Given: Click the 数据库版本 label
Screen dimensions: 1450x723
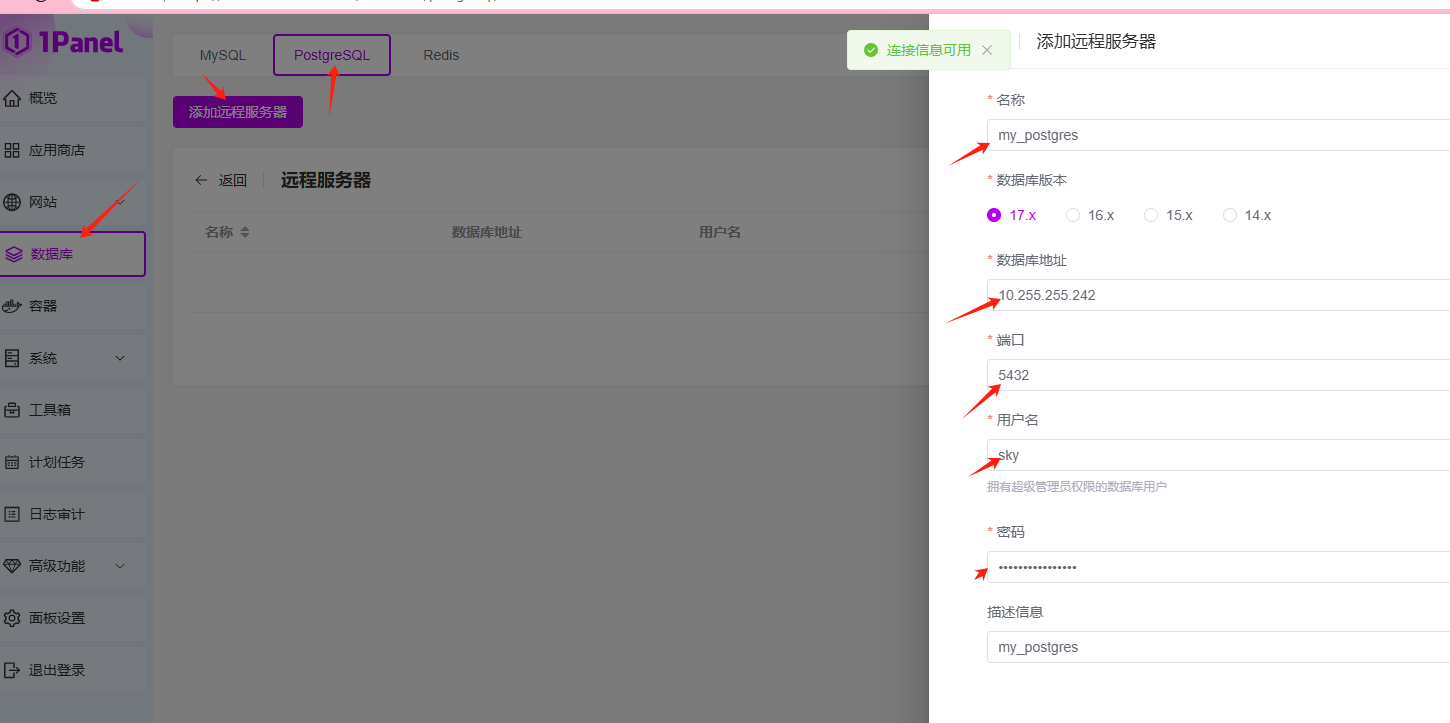Looking at the screenshot, I should (x=1032, y=180).
